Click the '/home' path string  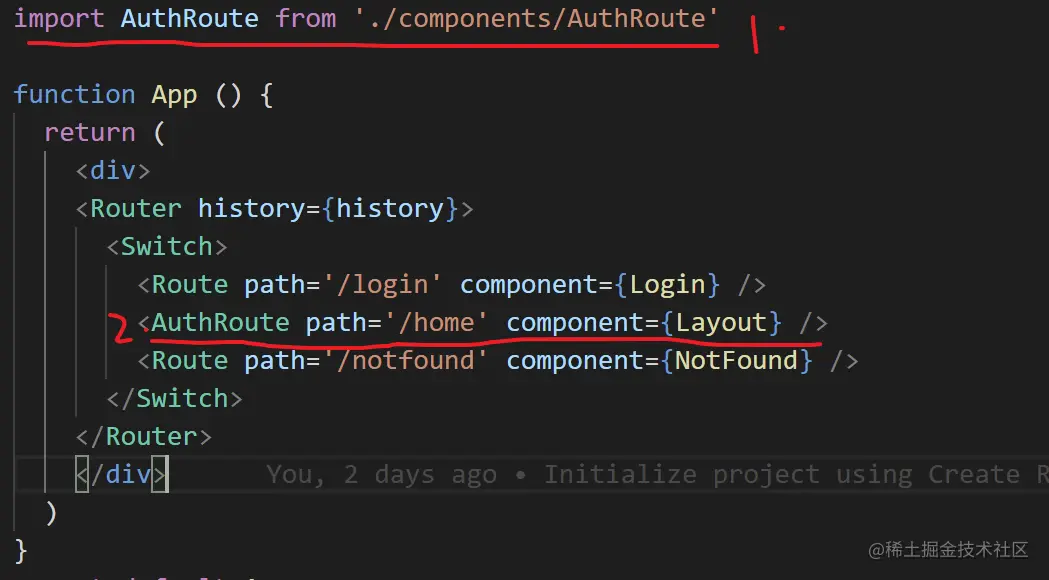[436, 323]
